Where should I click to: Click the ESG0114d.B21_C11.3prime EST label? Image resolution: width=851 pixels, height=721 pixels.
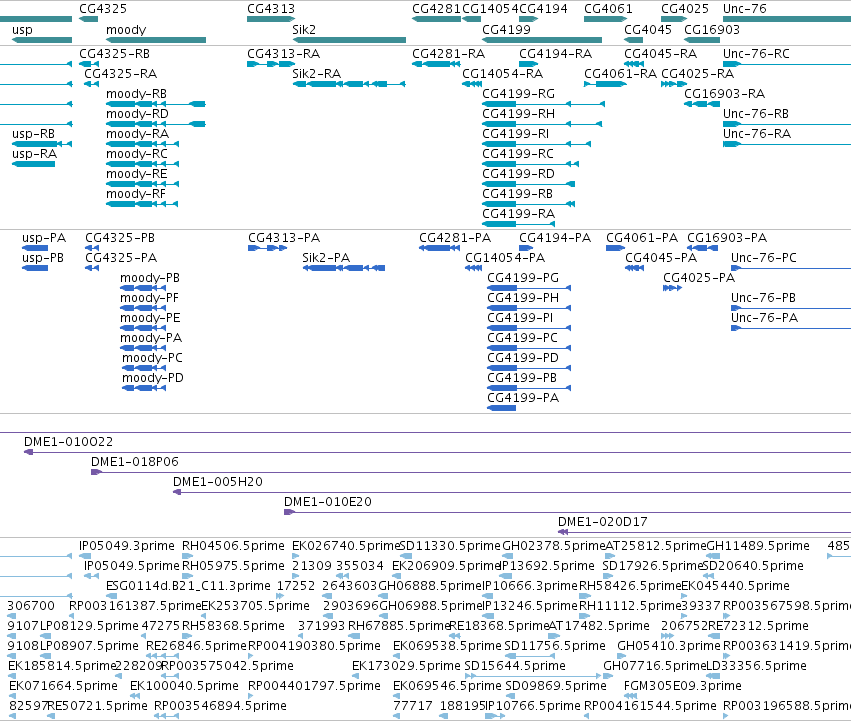(x=188, y=586)
